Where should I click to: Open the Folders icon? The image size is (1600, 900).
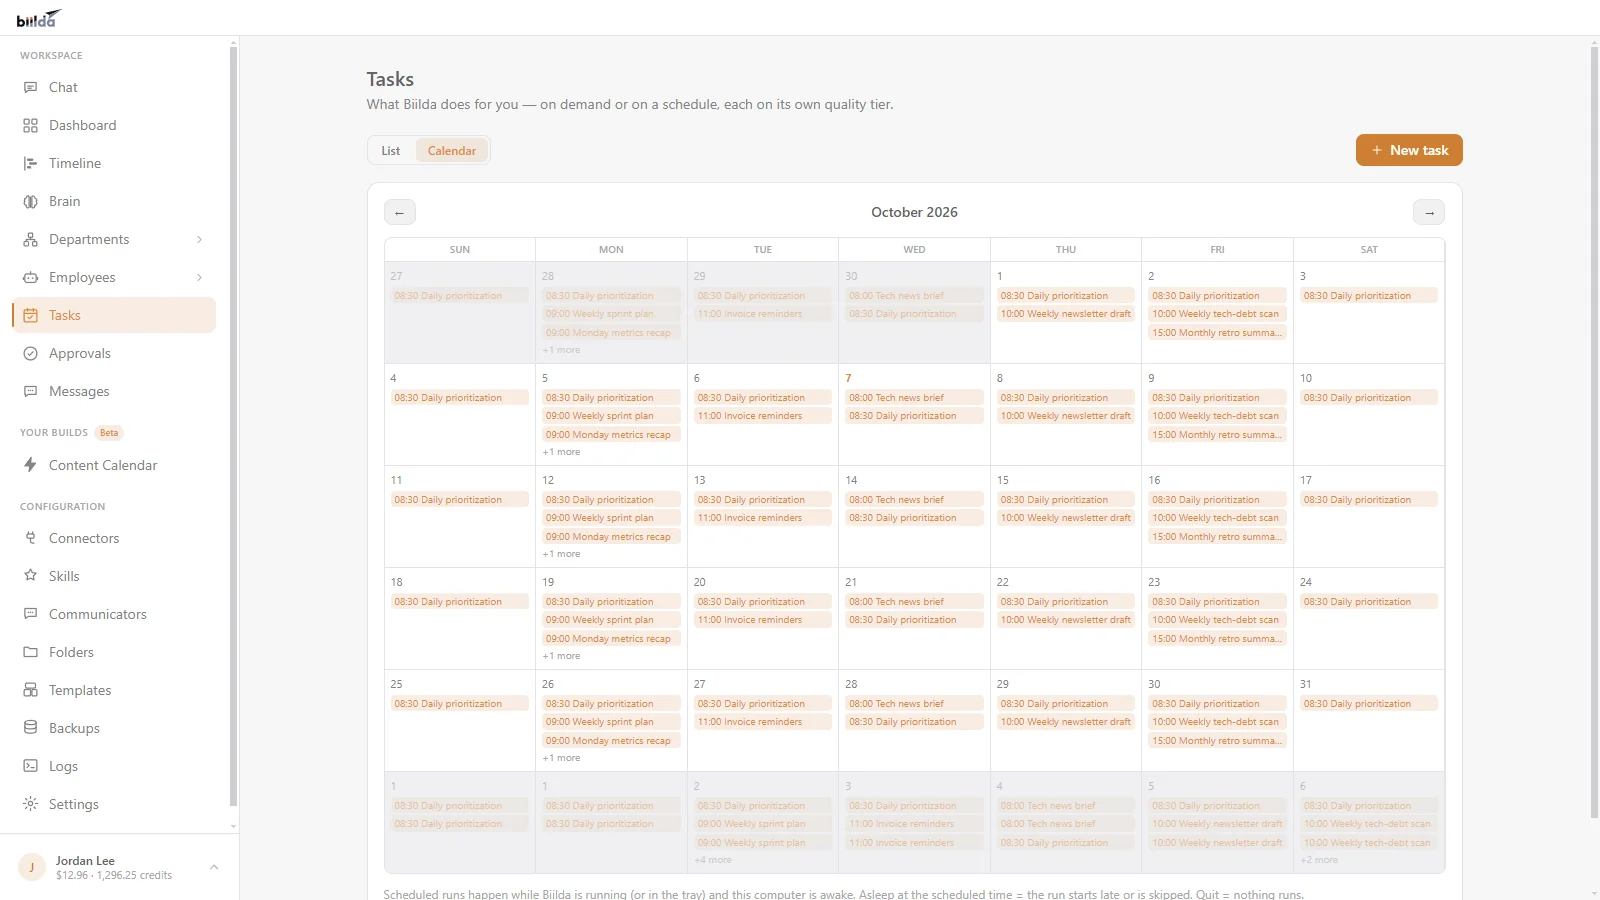(x=30, y=652)
